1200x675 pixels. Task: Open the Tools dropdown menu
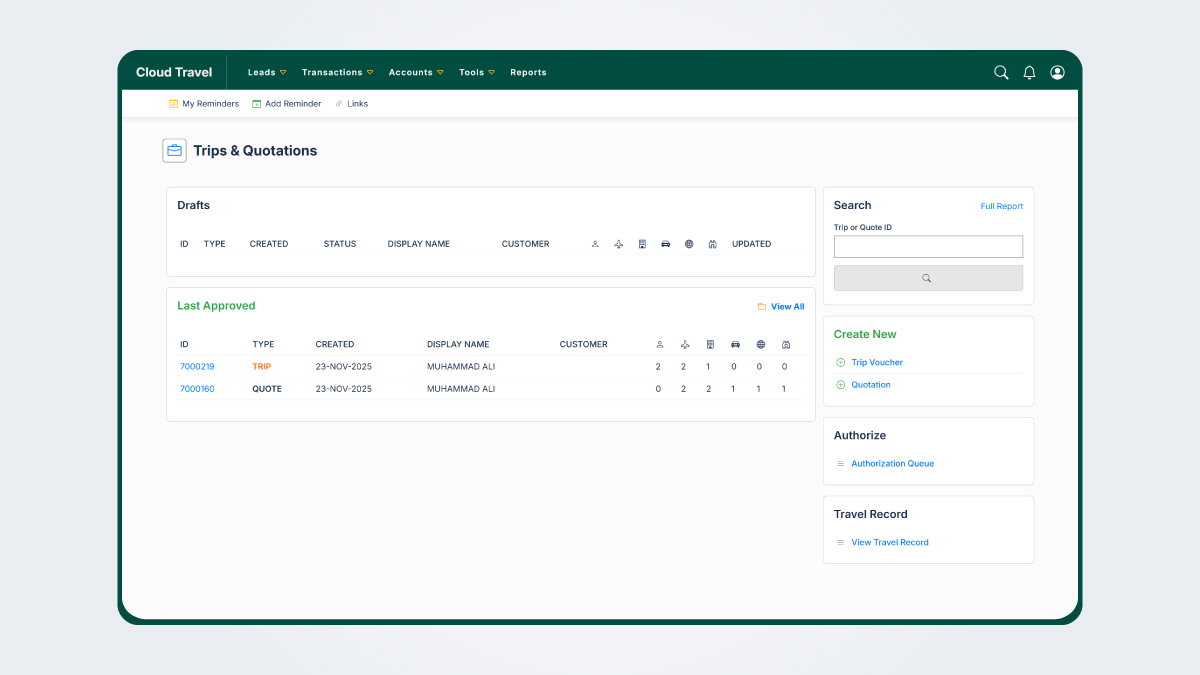point(476,73)
